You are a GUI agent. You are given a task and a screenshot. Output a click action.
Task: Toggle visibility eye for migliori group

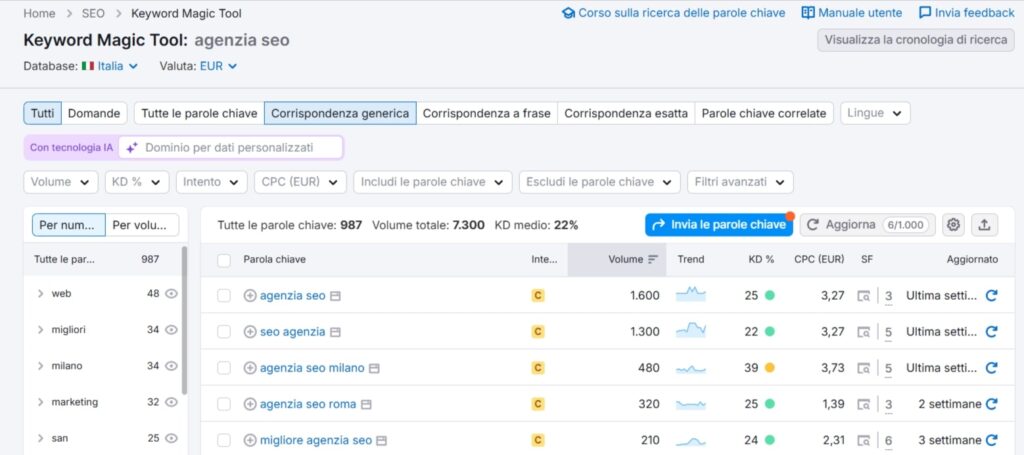coord(171,330)
